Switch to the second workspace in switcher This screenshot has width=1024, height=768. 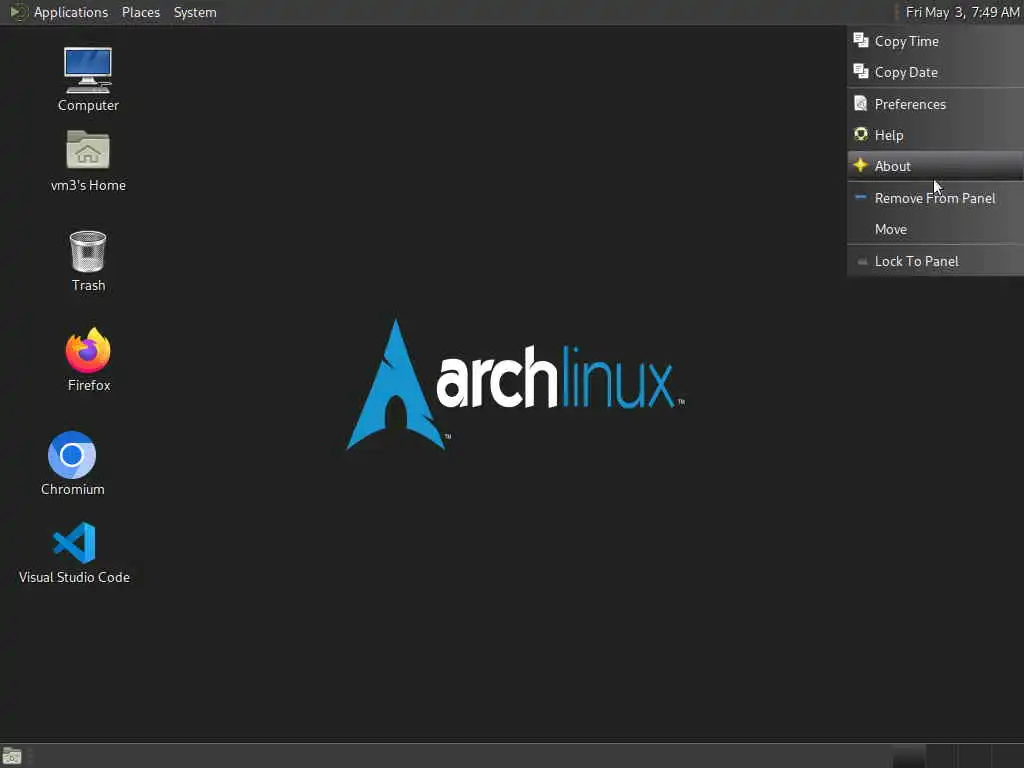pyautogui.click(x=941, y=756)
